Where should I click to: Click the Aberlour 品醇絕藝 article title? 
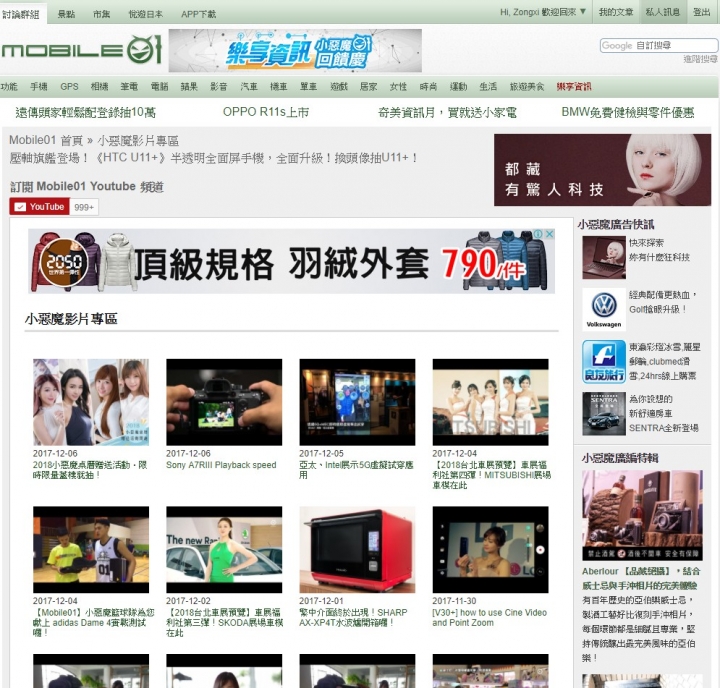tap(641, 578)
